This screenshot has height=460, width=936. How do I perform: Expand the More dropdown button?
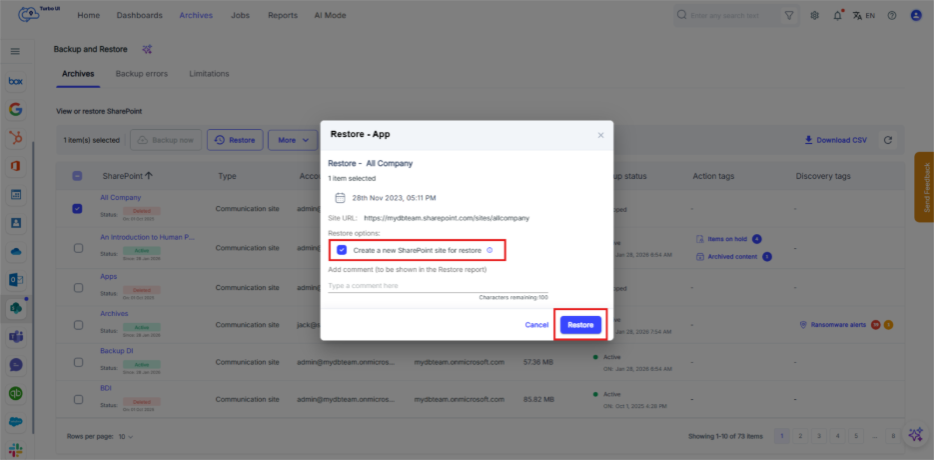(x=292, y=140)
